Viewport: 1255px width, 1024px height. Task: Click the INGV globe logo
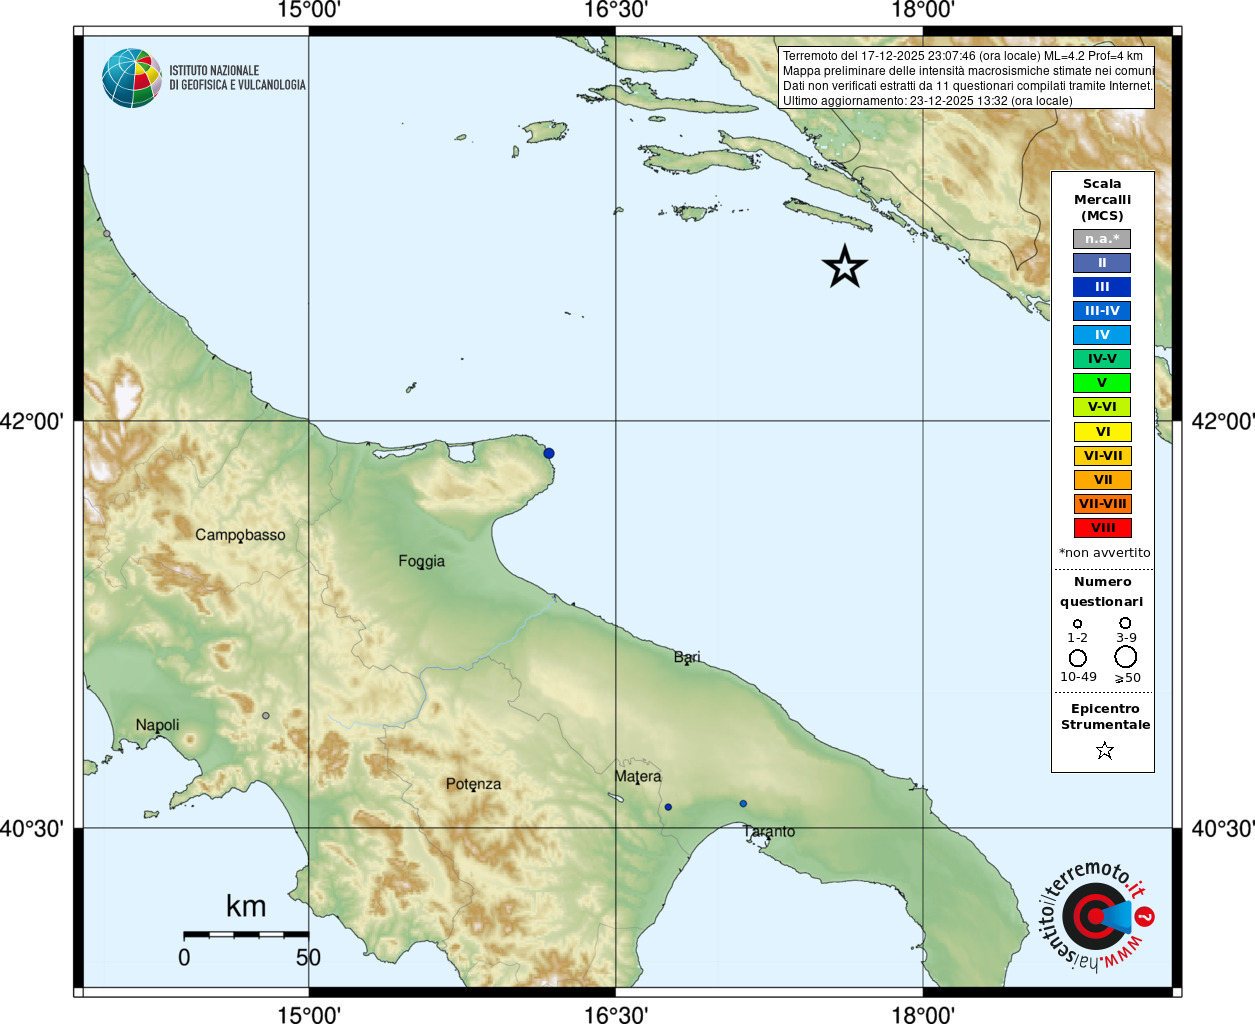point(132,78)
